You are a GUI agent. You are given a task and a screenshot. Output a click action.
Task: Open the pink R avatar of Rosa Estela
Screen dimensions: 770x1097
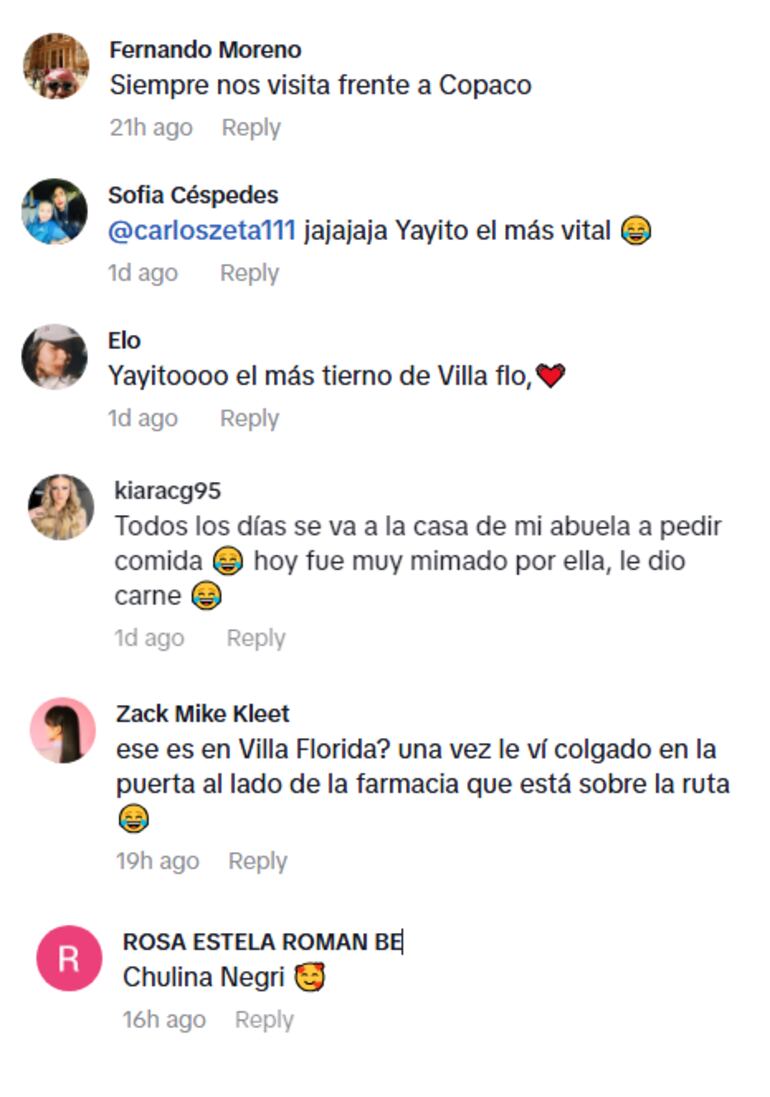coord(69,958)
